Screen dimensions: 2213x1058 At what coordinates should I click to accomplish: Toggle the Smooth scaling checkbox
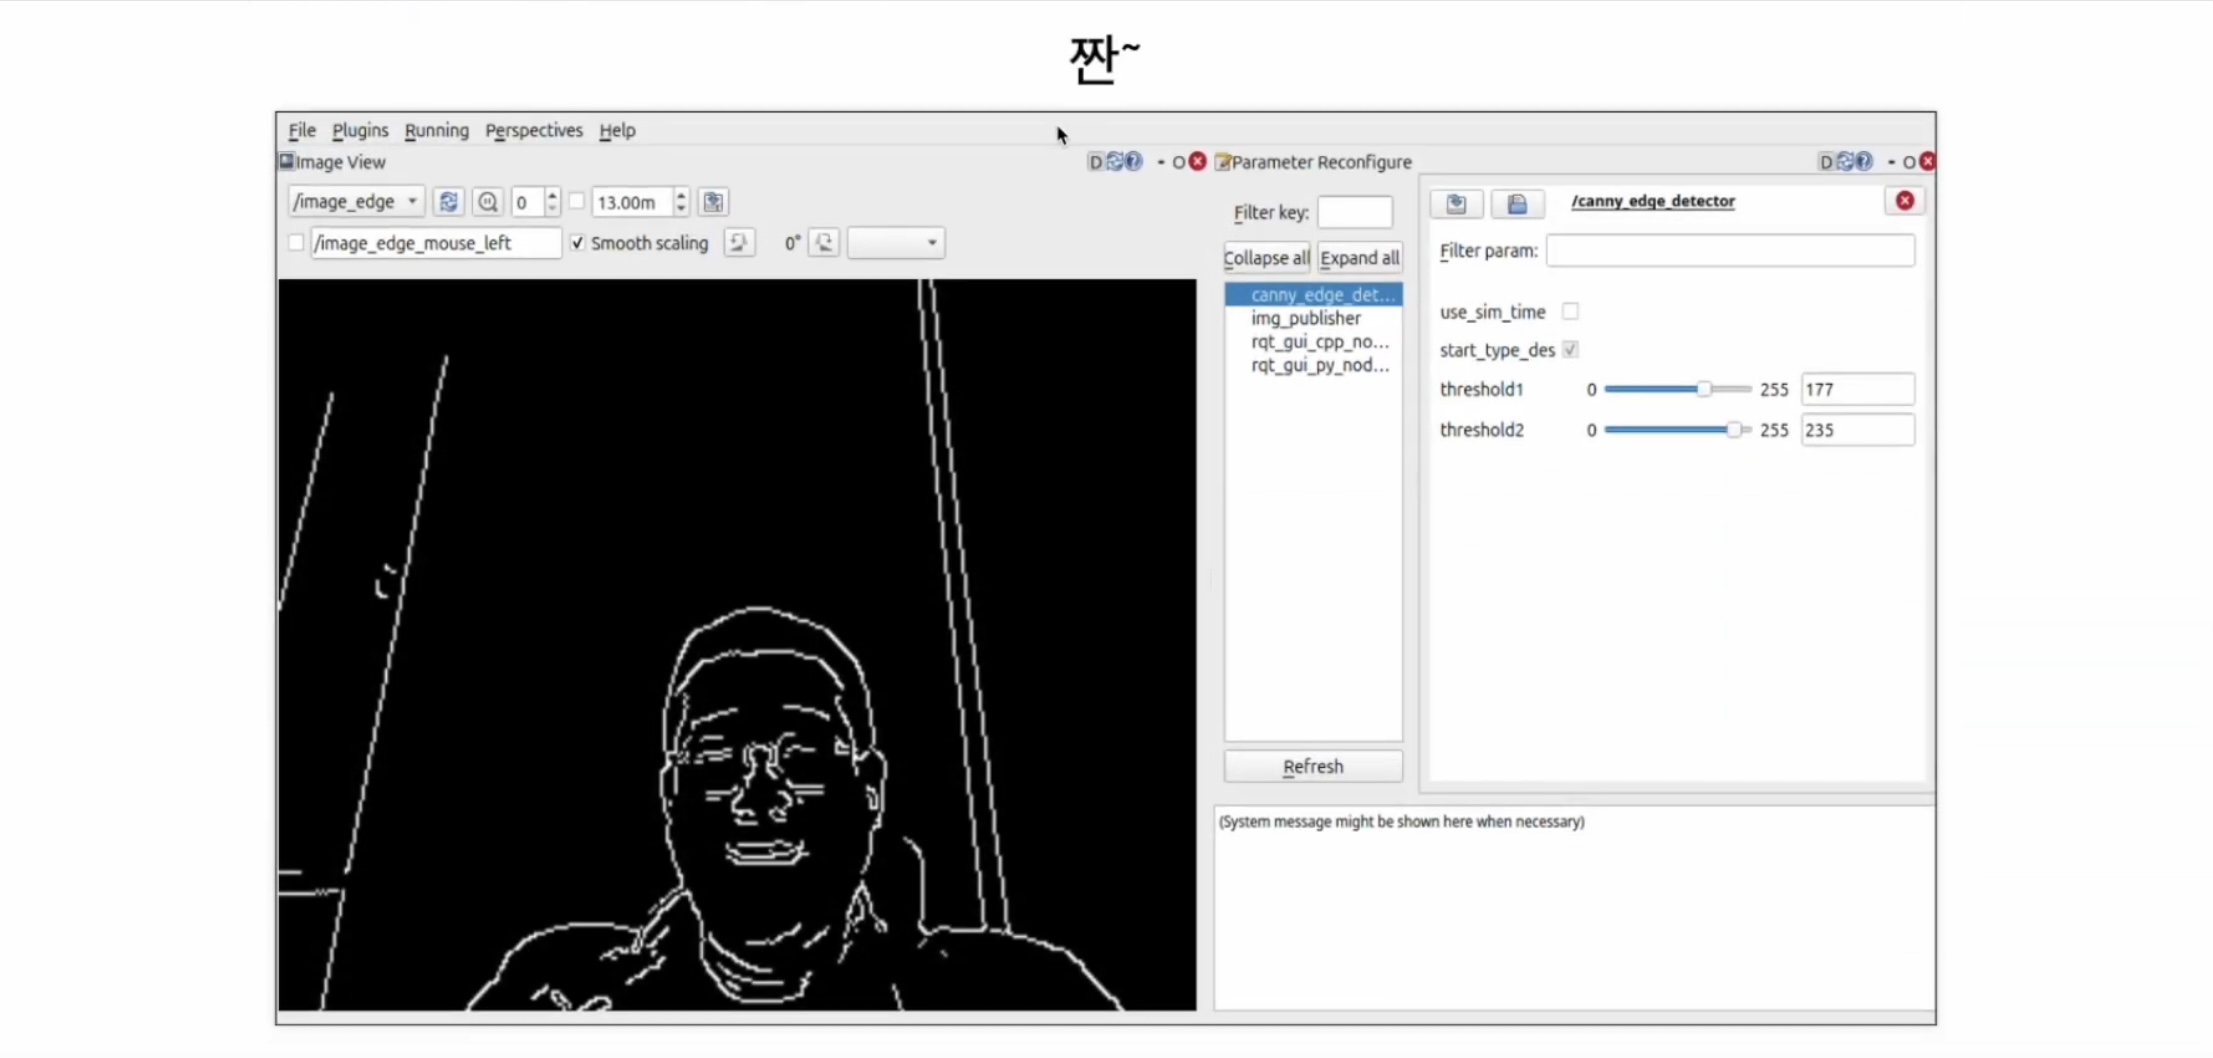577,243
